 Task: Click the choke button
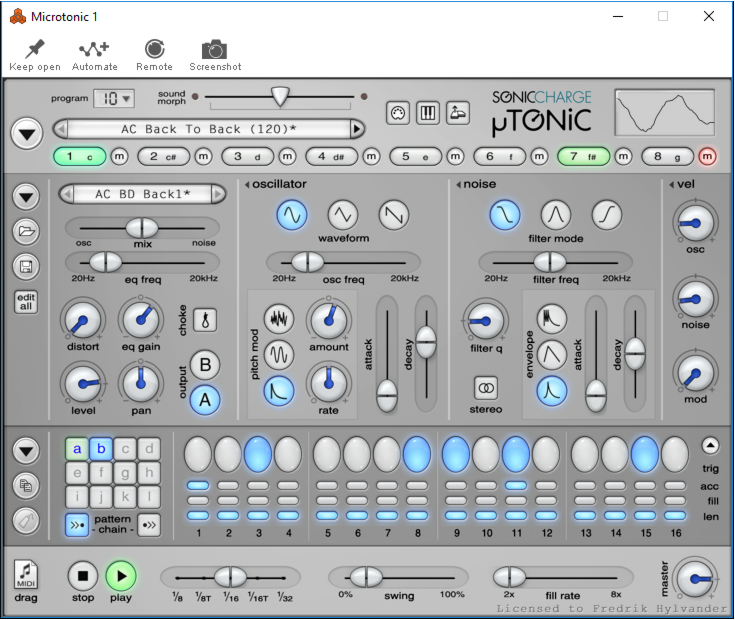[205, 320]
